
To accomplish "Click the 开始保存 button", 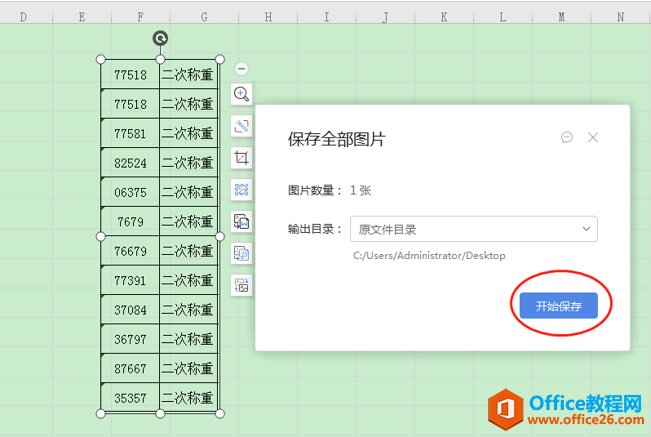I will 558,306.
